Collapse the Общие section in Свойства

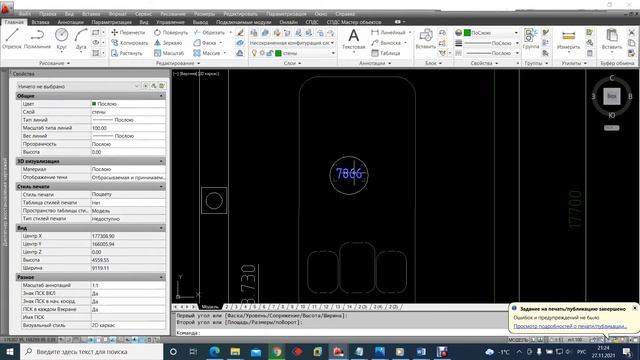coord(161,96)
